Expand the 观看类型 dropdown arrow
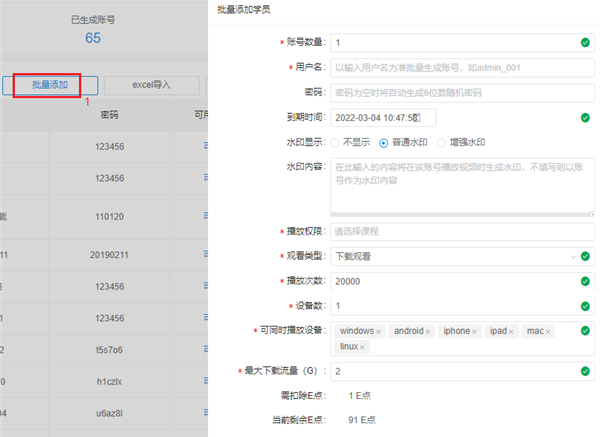Viewport: 600px width, 437px height. point(573,257)
